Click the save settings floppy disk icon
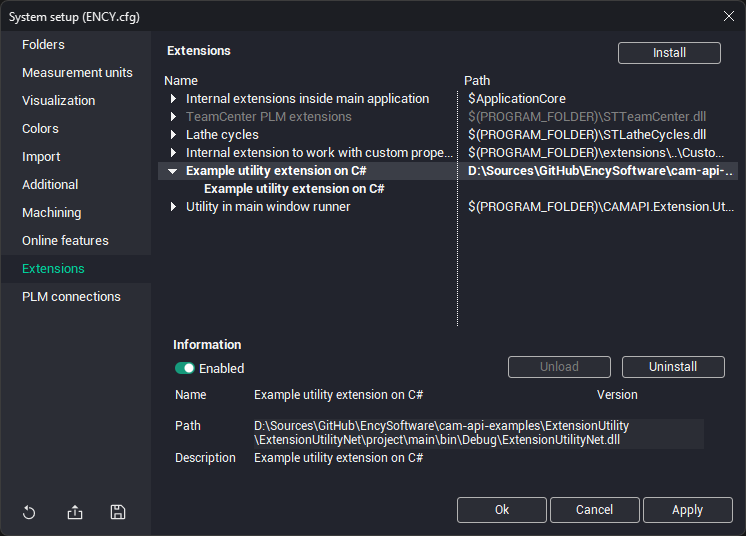This screenshot has width=746, height=536. [118, 513]
